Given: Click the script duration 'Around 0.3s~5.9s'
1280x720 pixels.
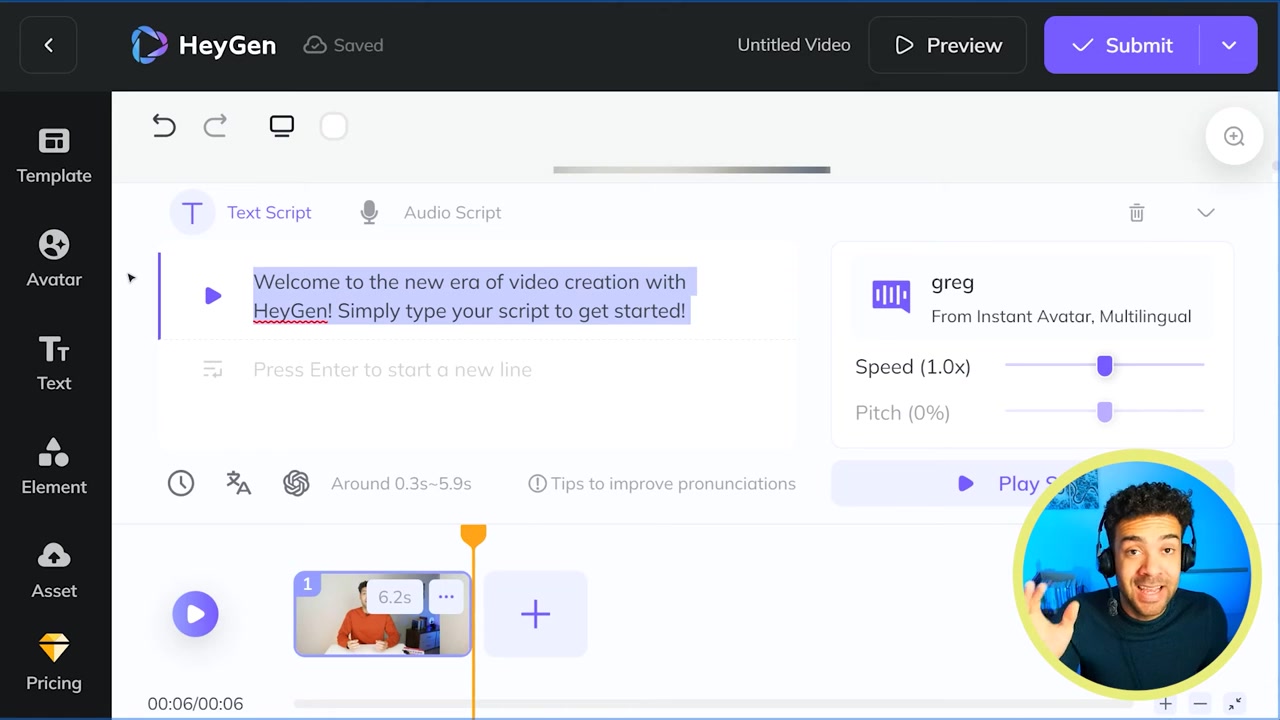Looking at the screenshot, I should (x=401, y=483).
